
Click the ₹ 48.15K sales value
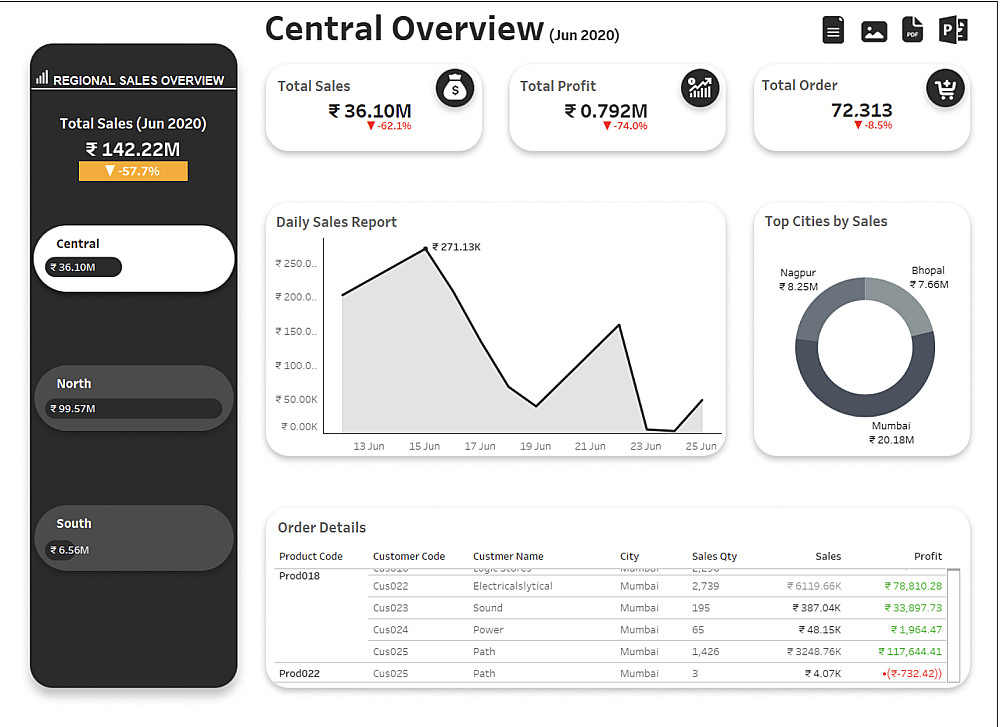[x=820, y=629]
